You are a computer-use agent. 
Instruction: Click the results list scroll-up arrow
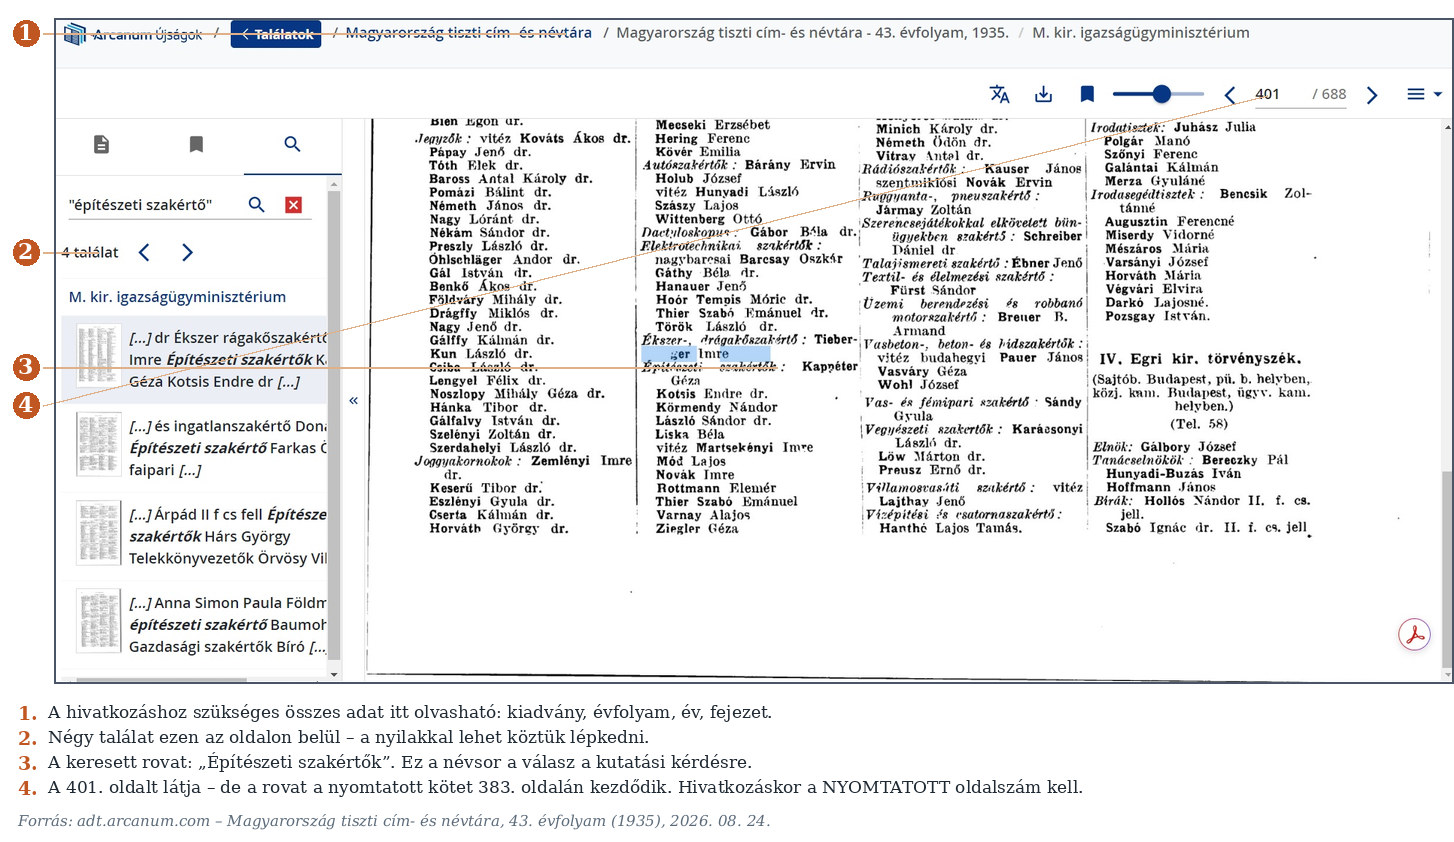coord(334,183)
